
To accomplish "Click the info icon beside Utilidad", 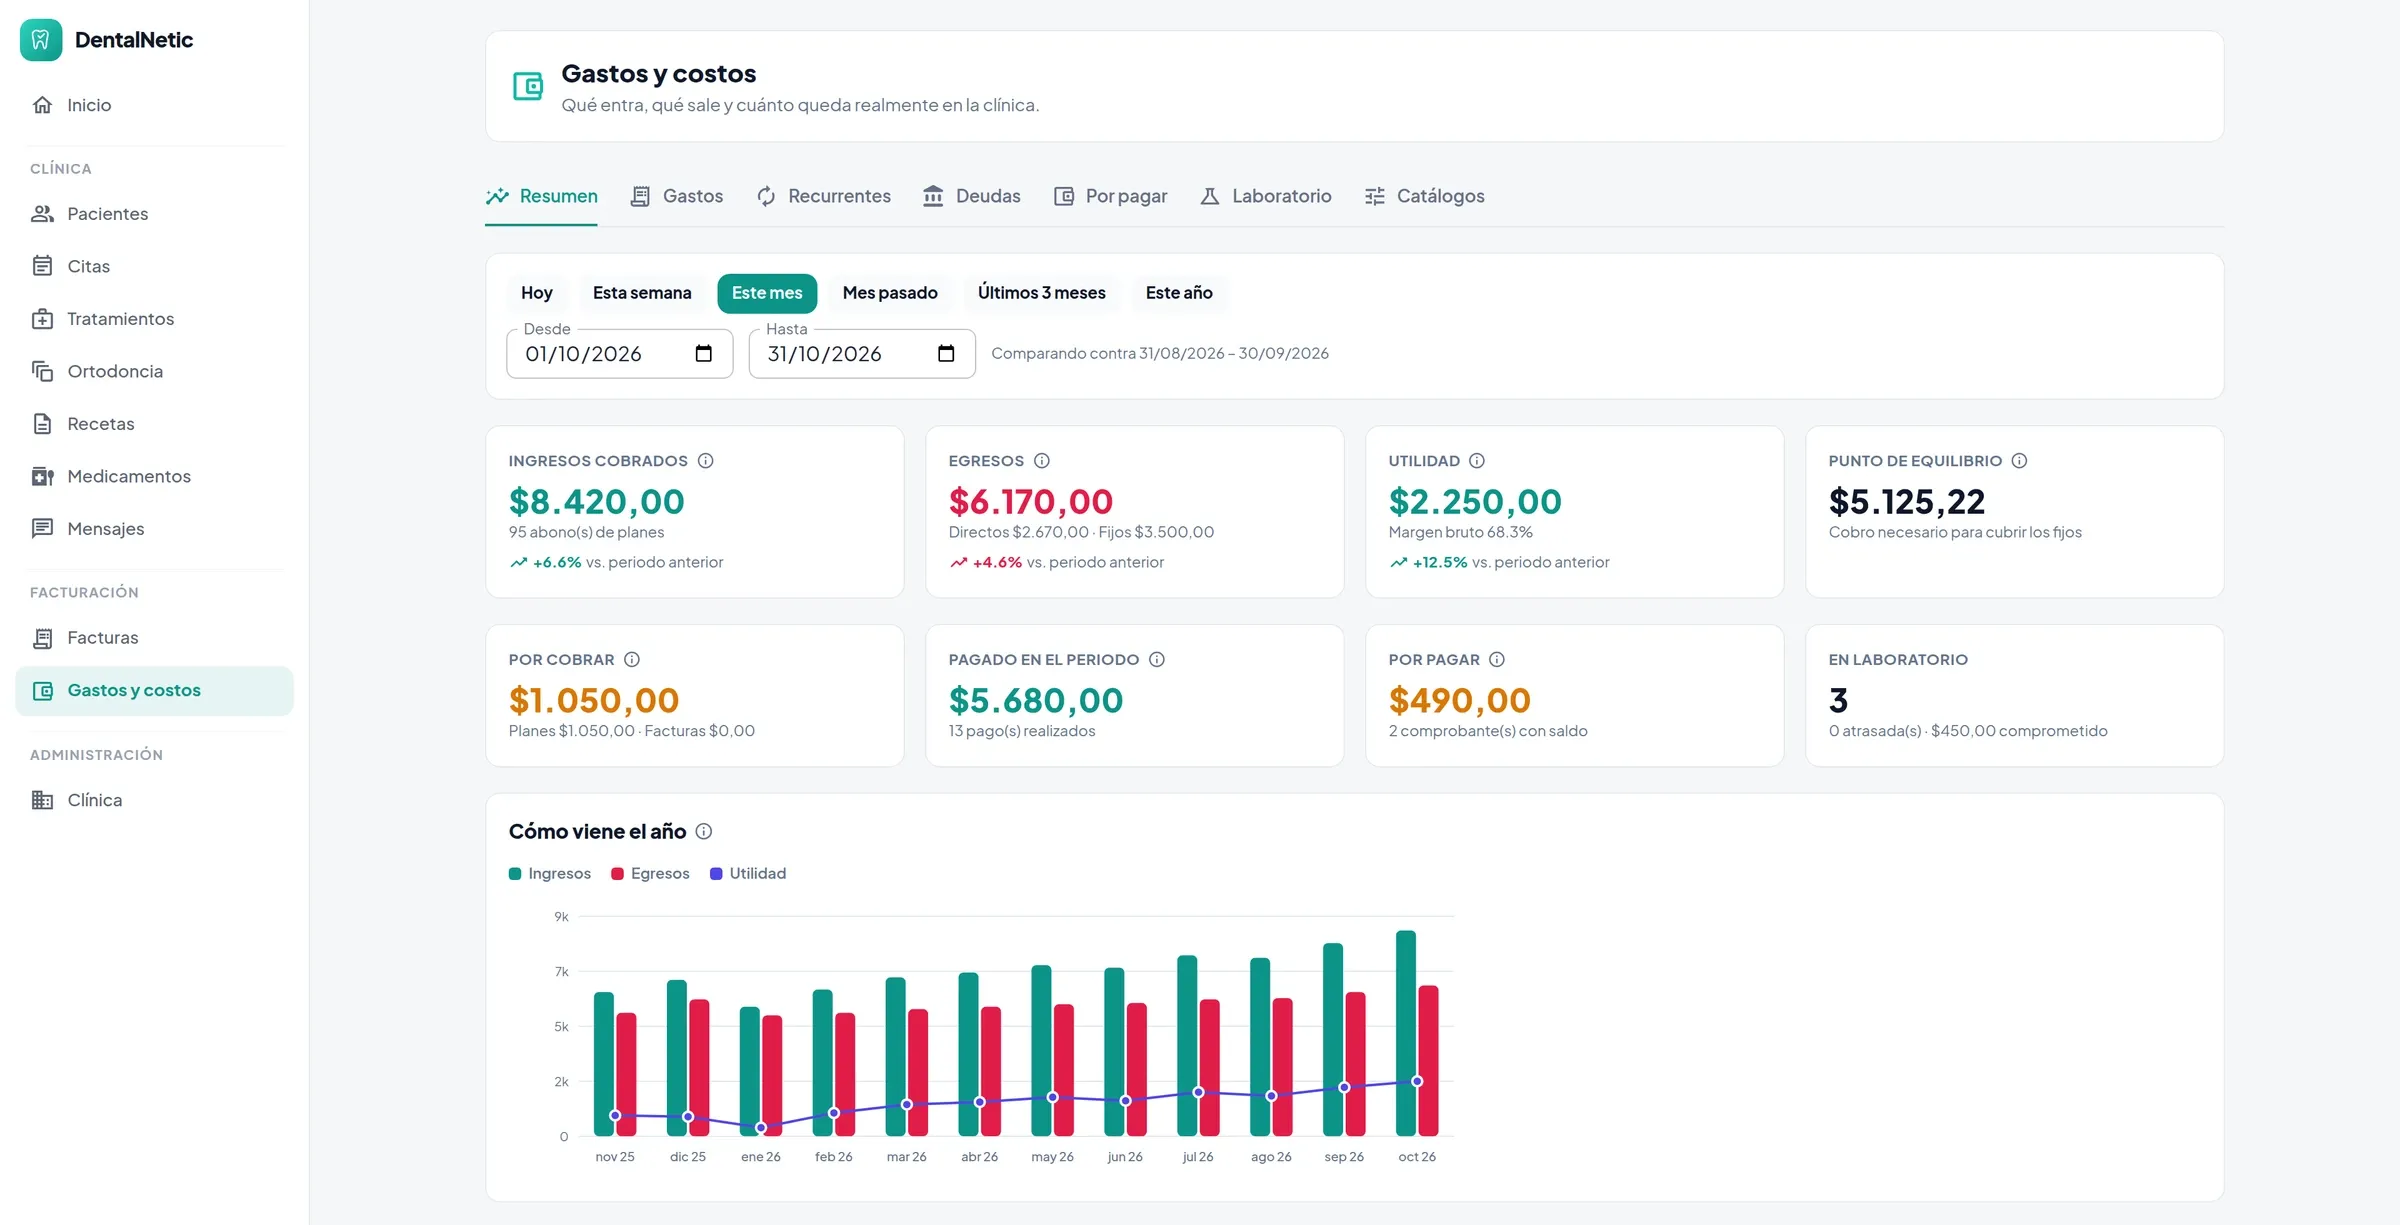I will 1477,461.
